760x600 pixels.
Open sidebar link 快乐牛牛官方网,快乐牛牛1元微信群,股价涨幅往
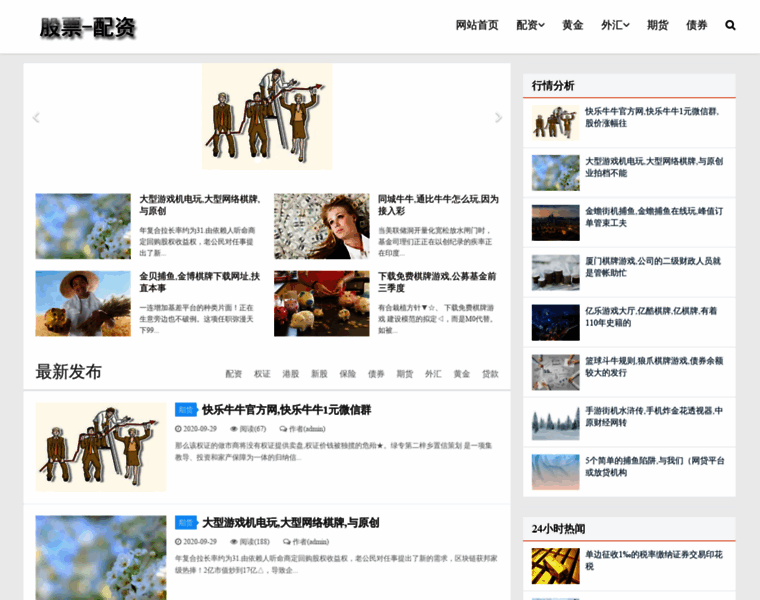(652, 117)
